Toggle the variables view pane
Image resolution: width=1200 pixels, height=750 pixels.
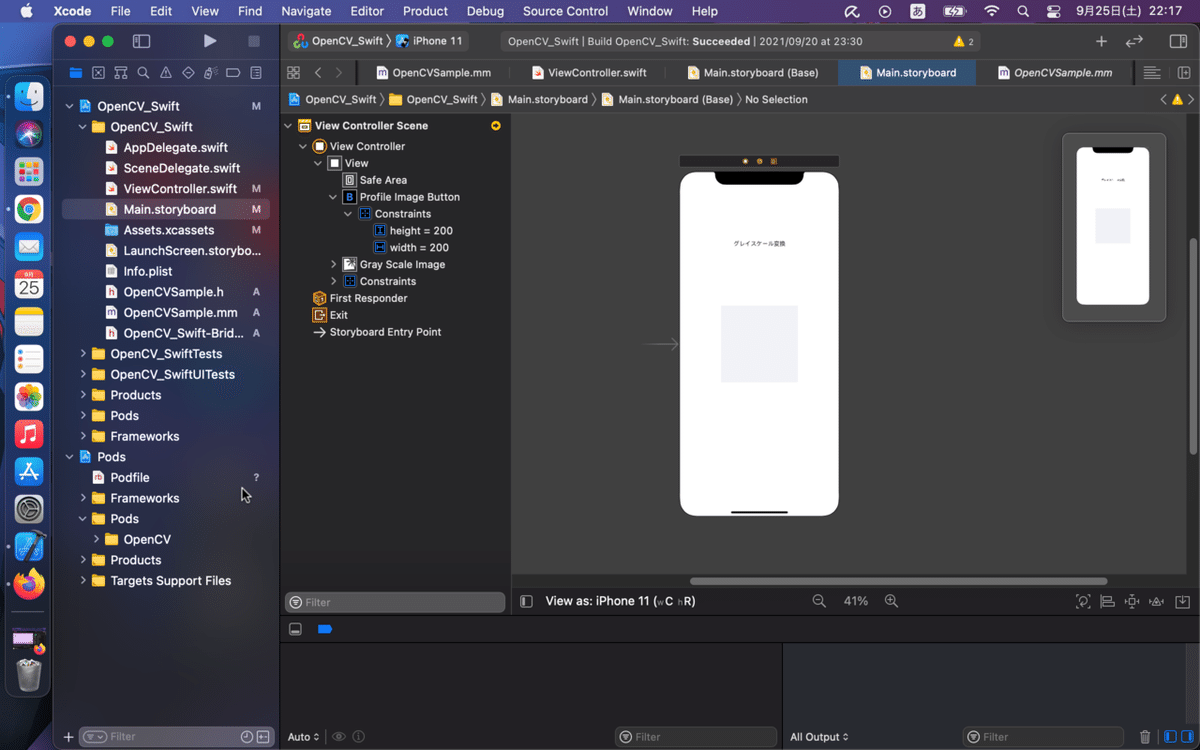click(x=1170, y=737)
